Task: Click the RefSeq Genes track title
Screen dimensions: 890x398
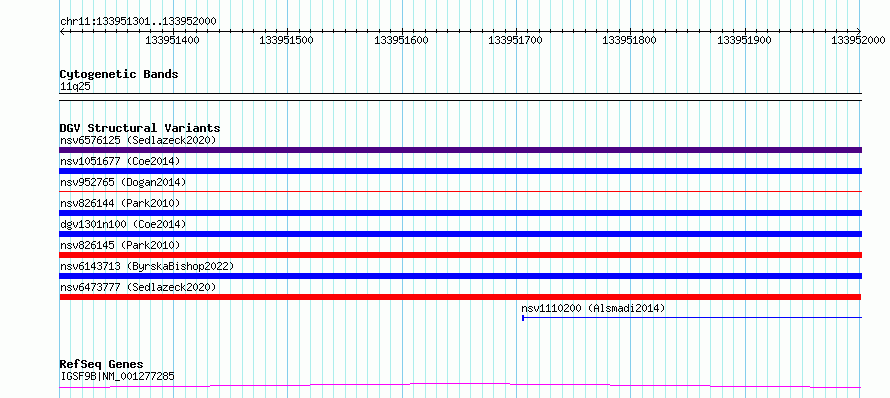Action: [101, 365]
